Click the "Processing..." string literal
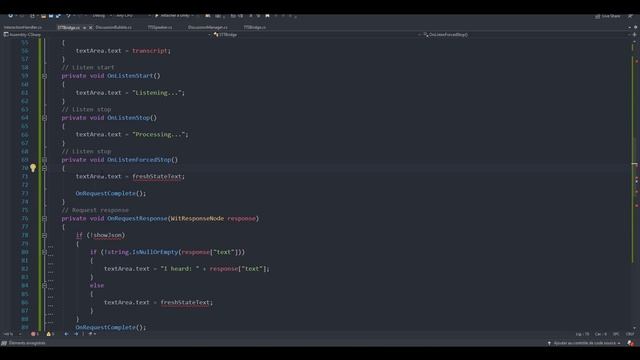The image size is (640, 360). click(159, 134)
